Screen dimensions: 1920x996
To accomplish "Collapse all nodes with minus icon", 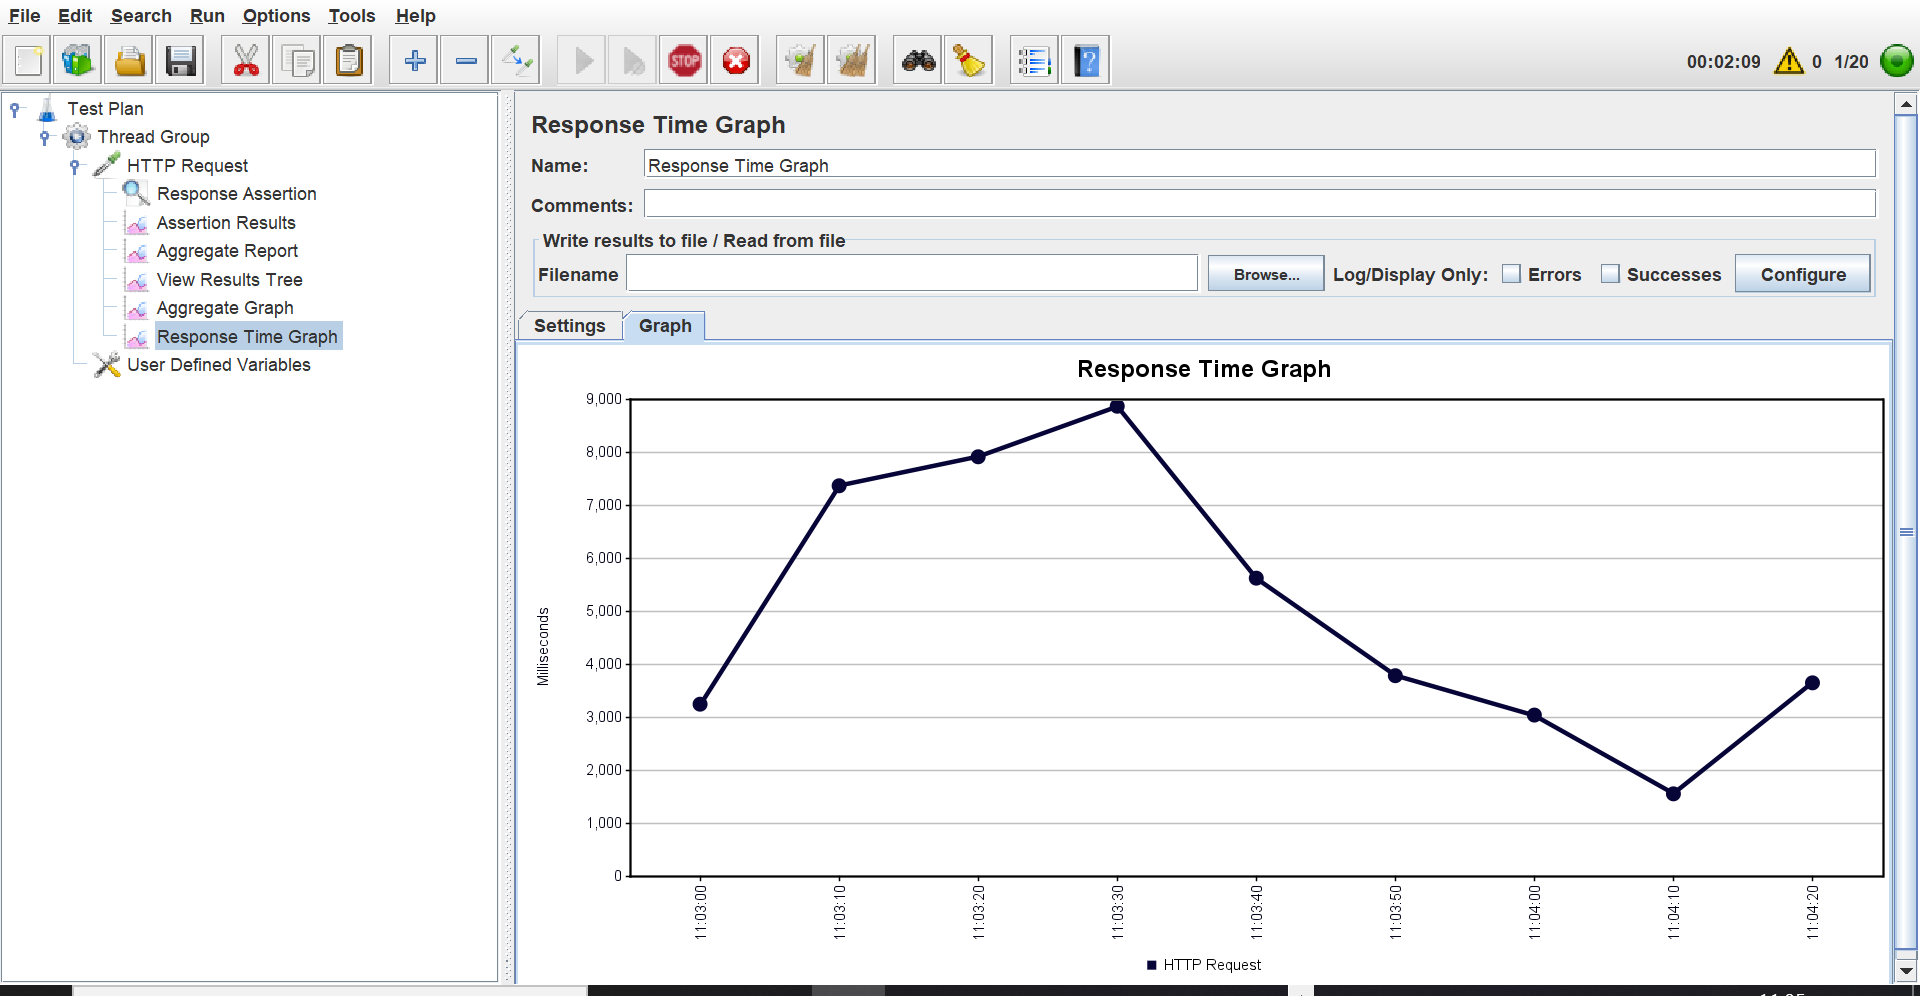I will coord(466,61).
